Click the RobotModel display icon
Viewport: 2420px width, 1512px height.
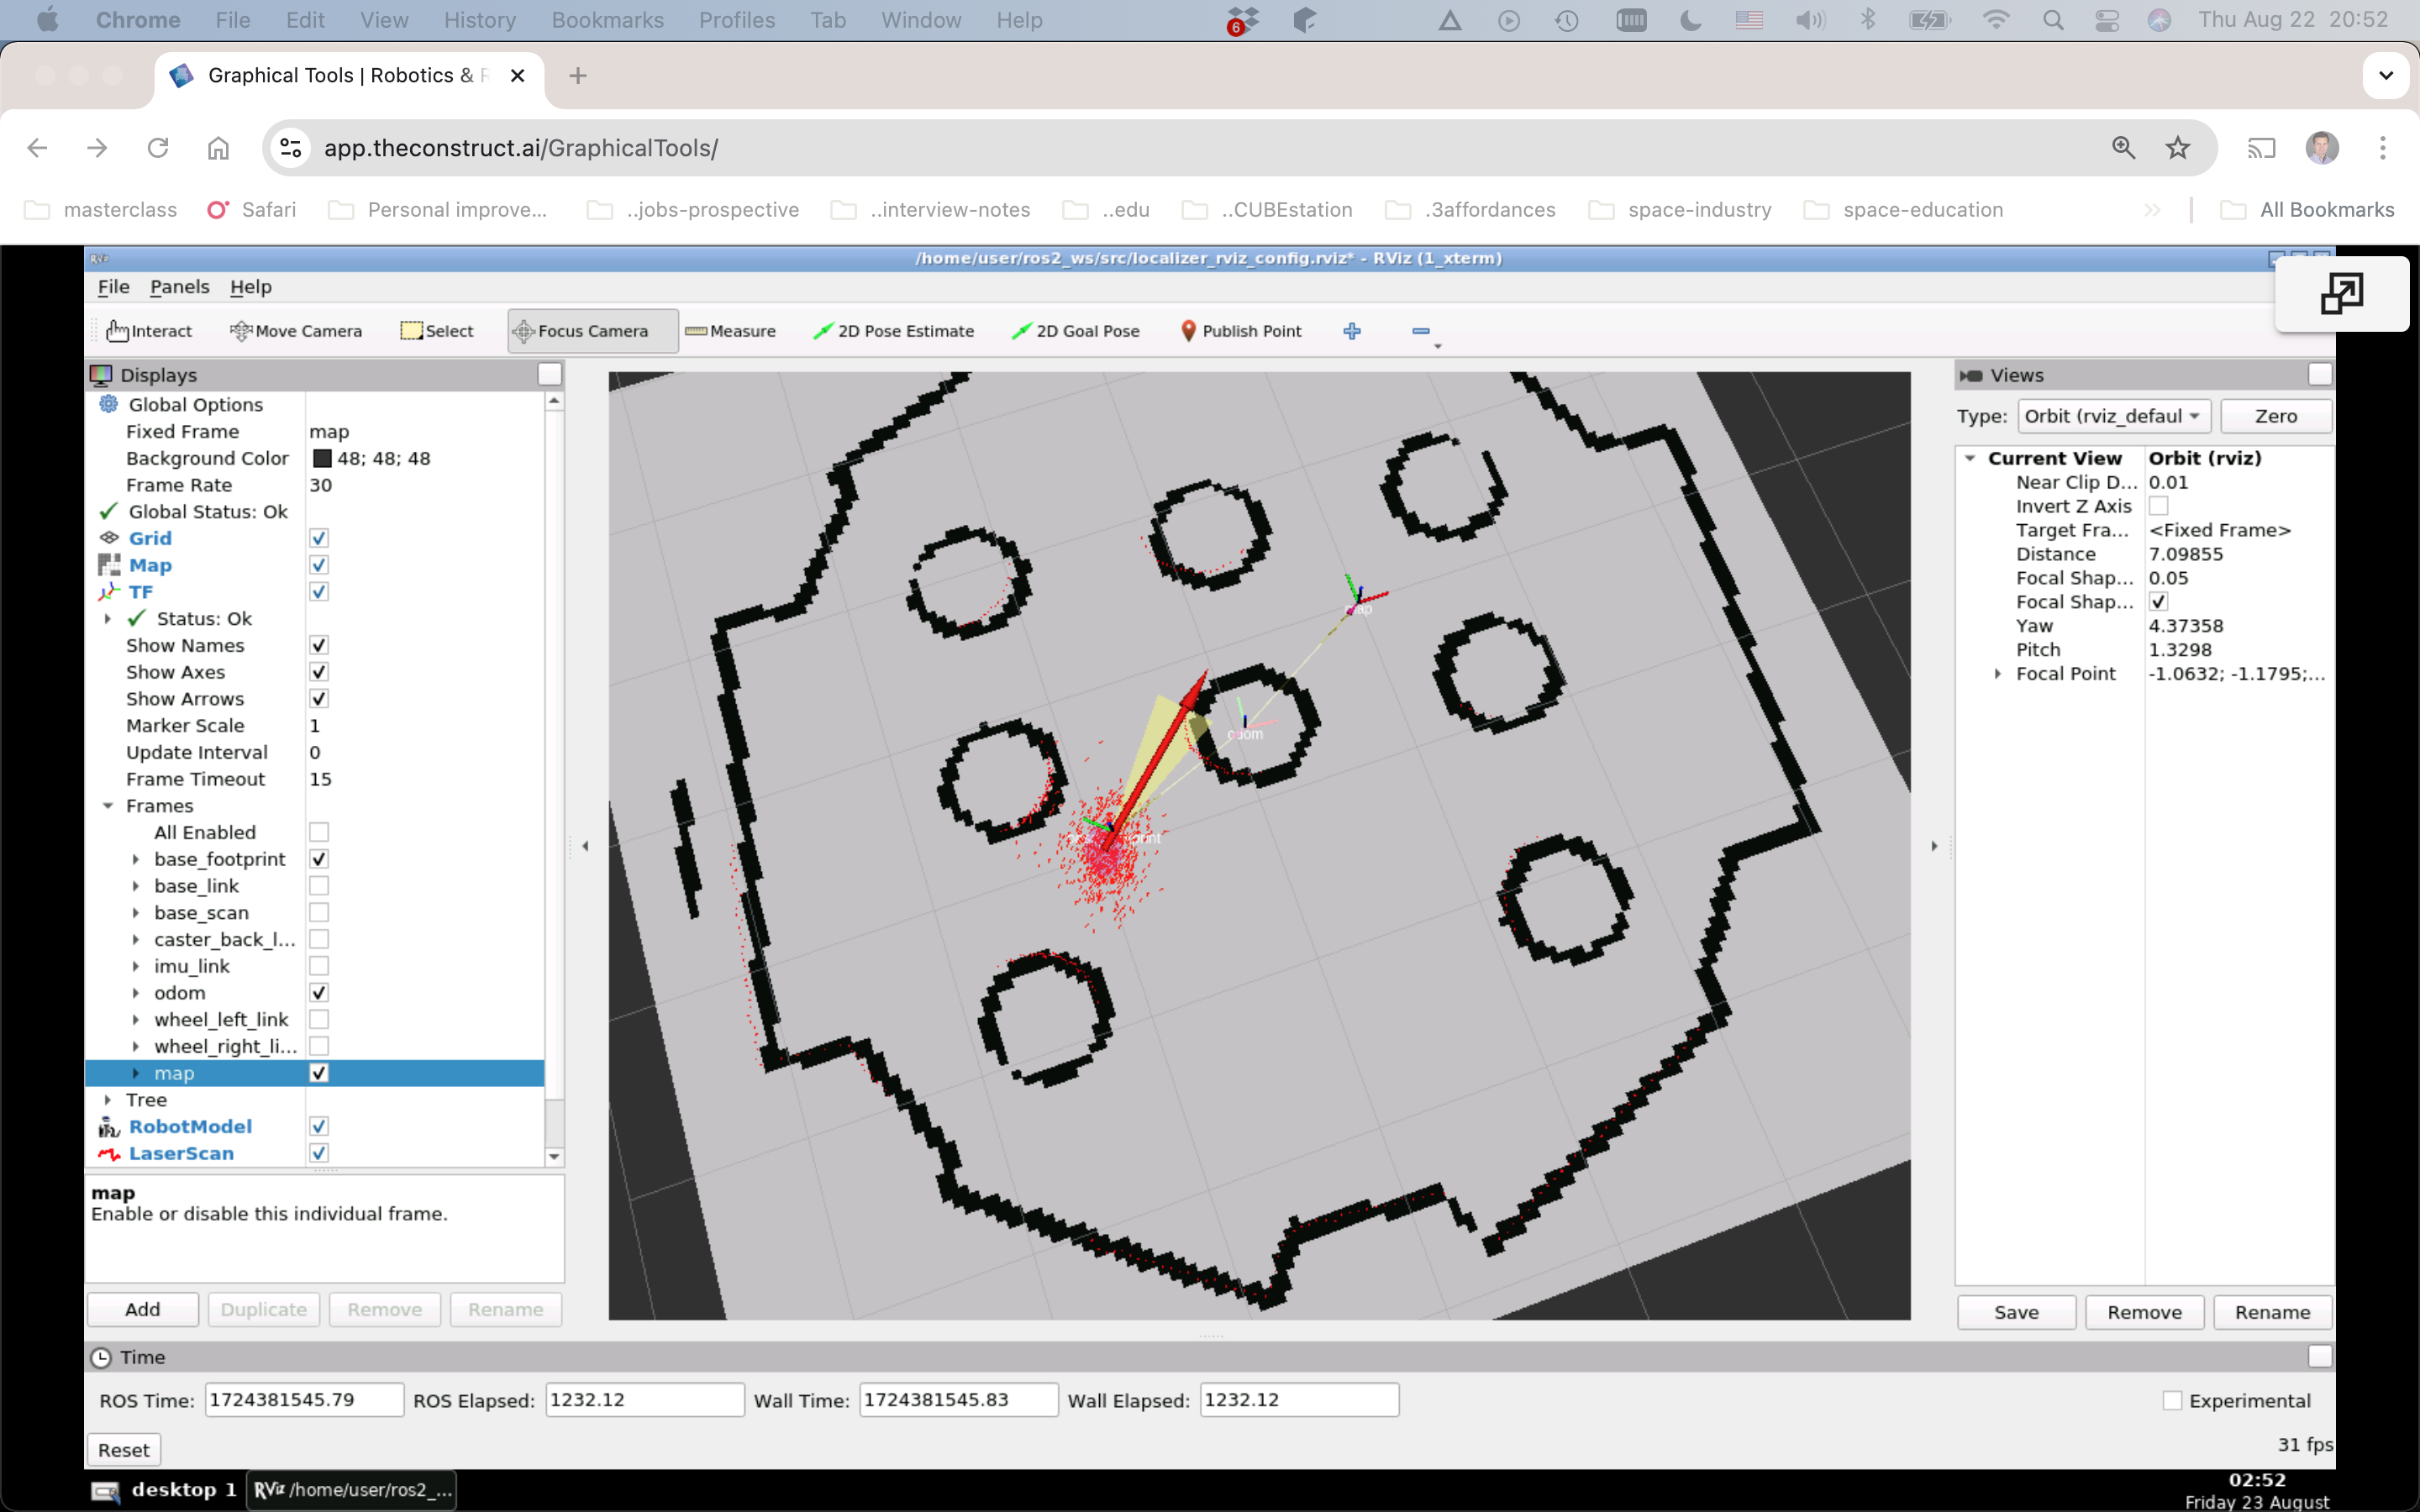(108, 1127)
